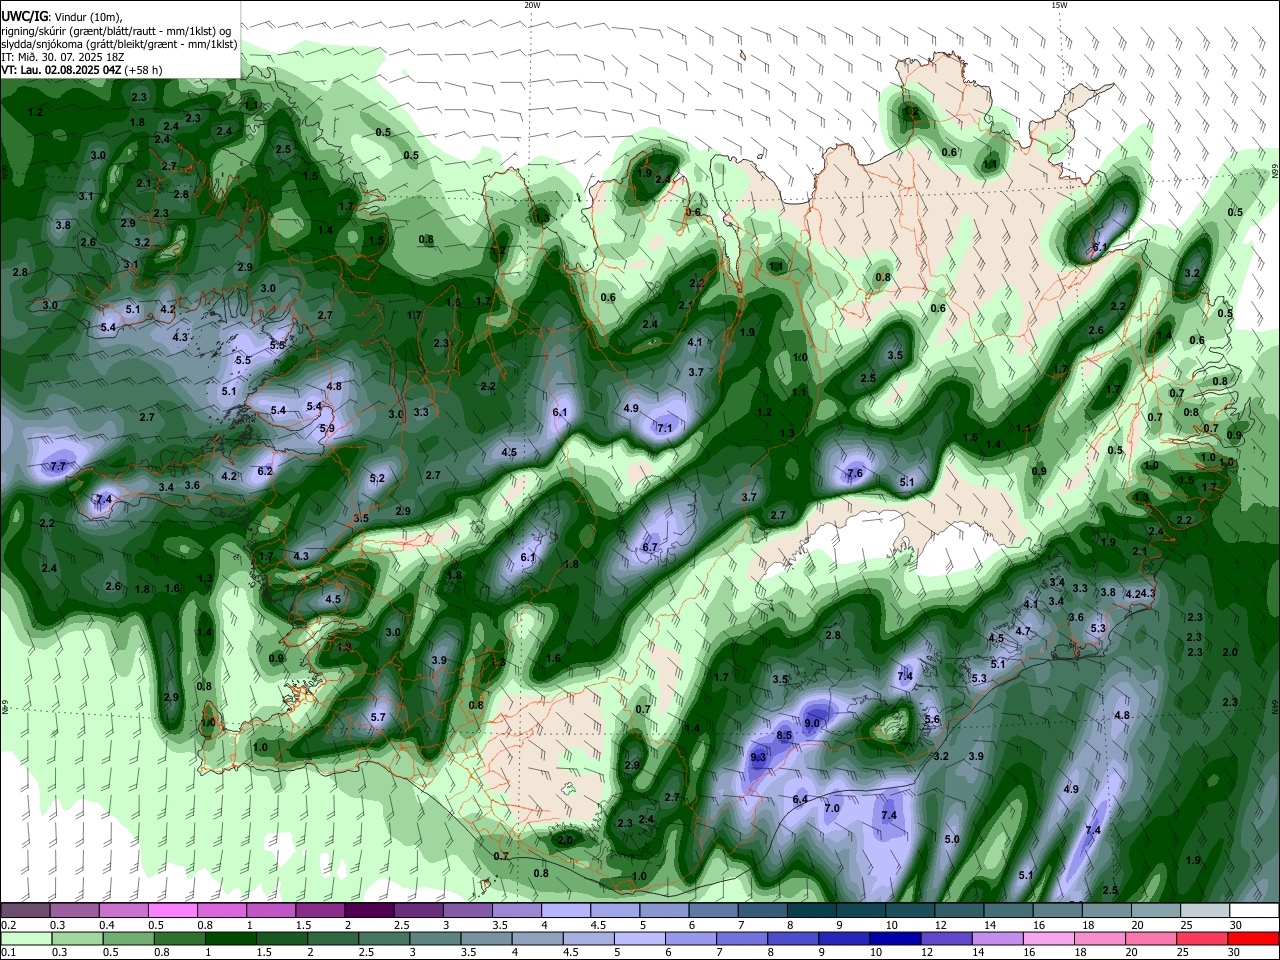Select the 7.7 value near the west edge
This screenshot has height=960, width=1280.
pyautogui.click(x=58, y=466)
